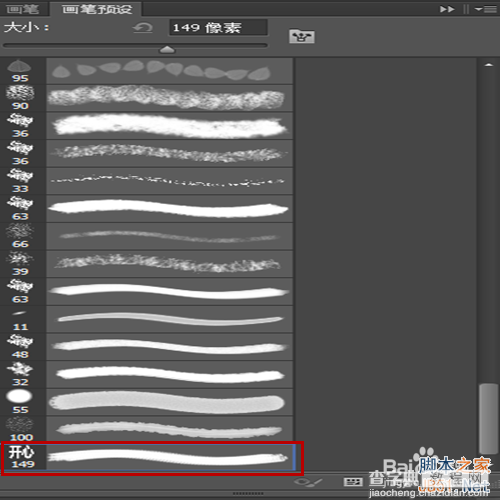The width and height of the screenshot is (500, 500).
Task: Select the textured brush preset 90
Action: [147, 98]
